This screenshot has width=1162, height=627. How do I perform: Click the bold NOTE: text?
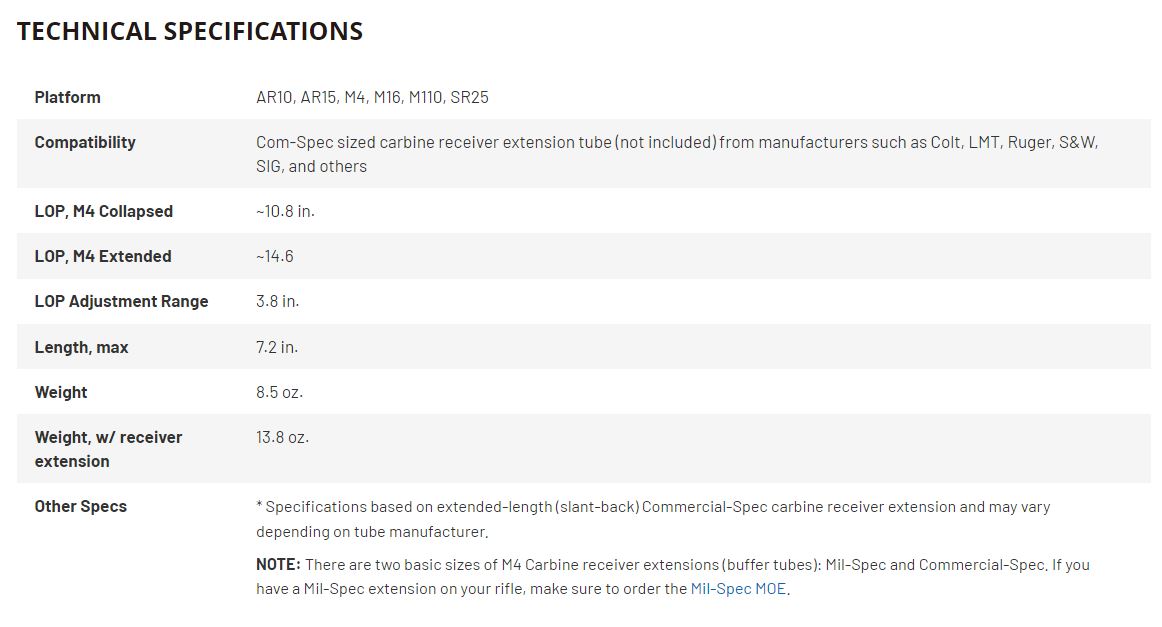tap(278, 564)
